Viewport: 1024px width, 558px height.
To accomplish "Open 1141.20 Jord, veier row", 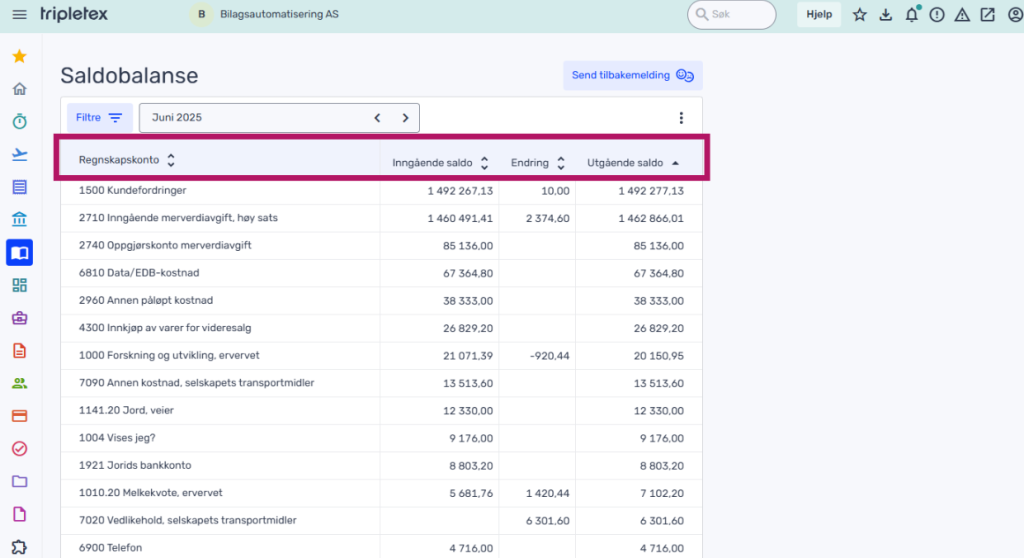I will [381, 410].
